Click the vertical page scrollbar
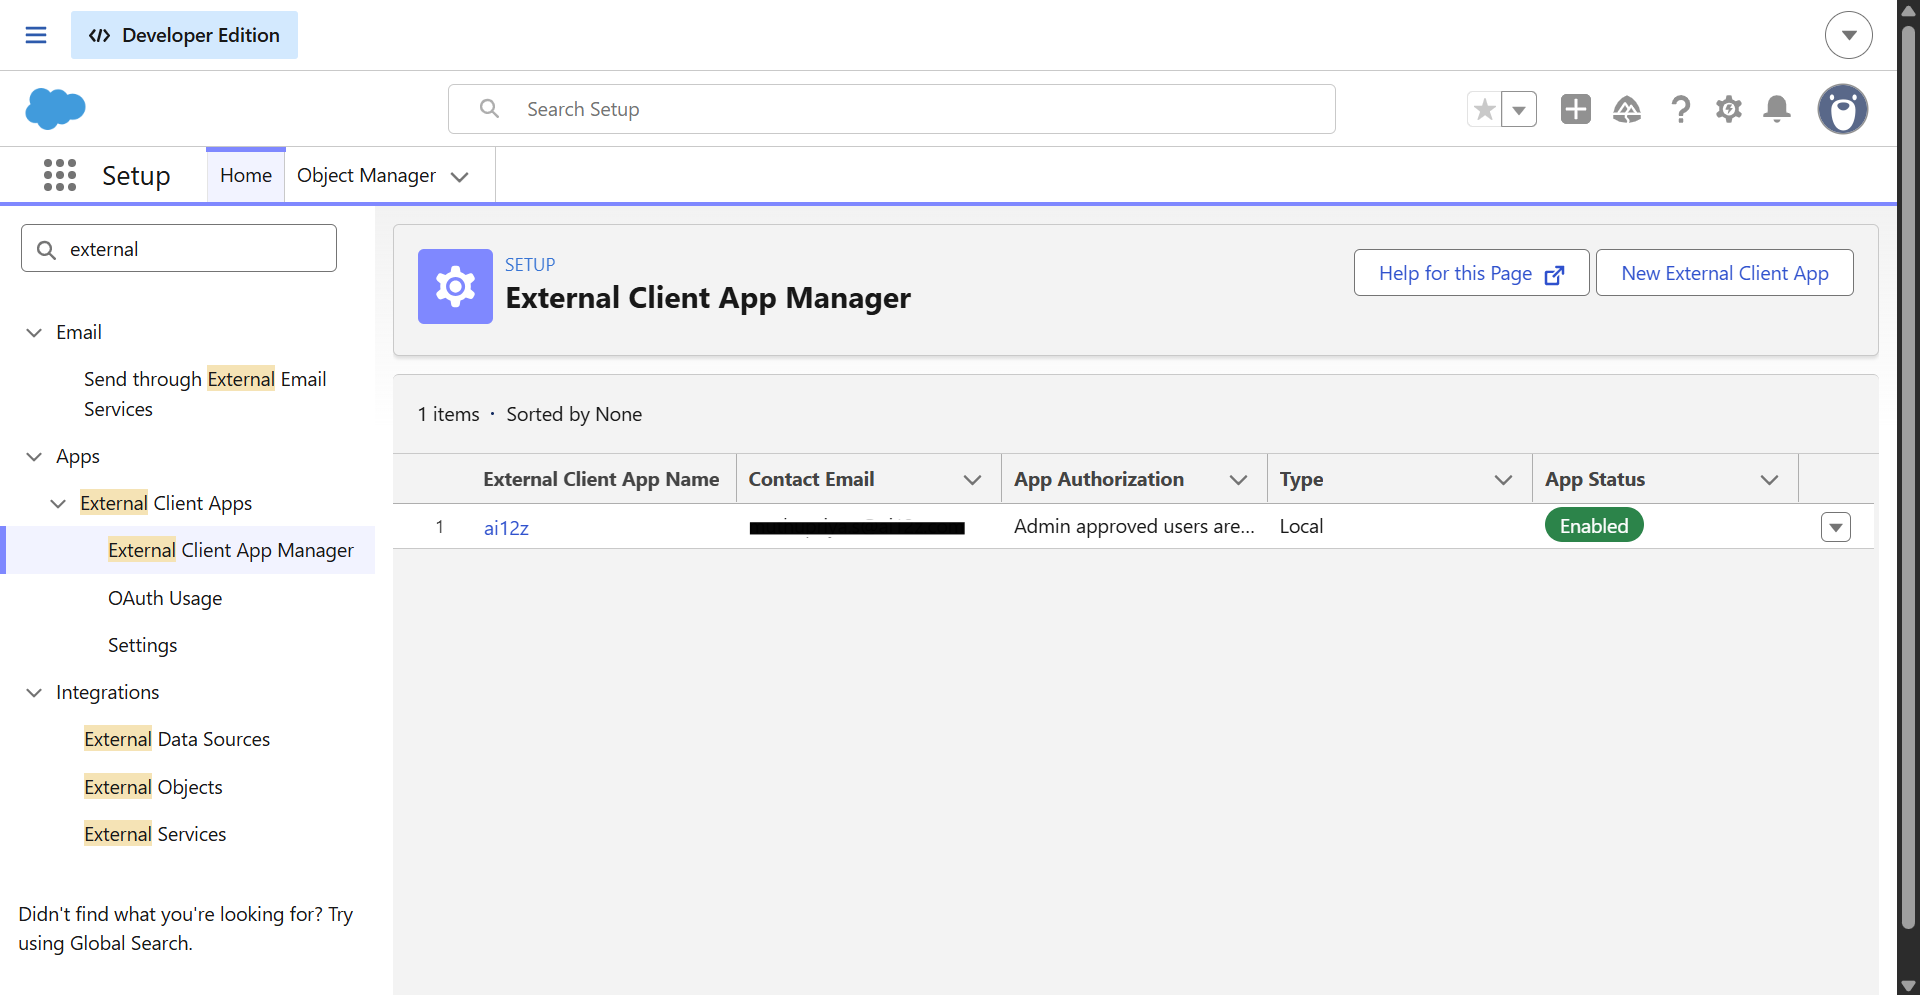This screenshot has height=995, width=1920. pyautogui.click(x=1908, y=480)
